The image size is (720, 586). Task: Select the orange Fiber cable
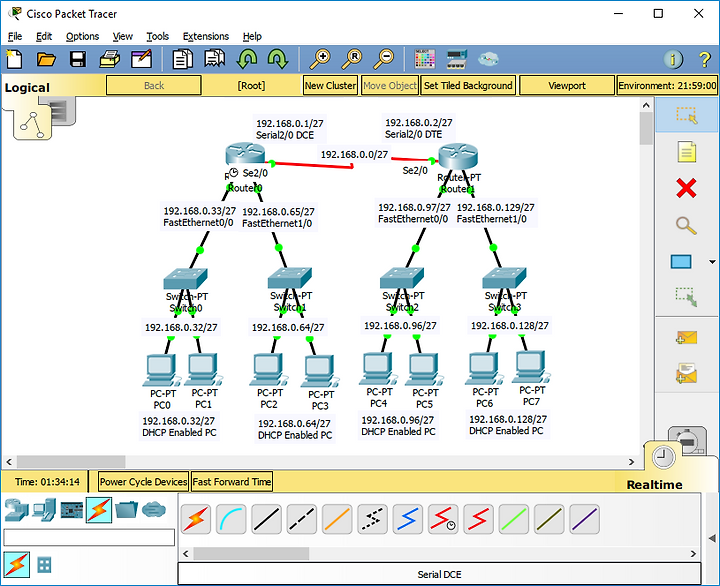[337, 519]
